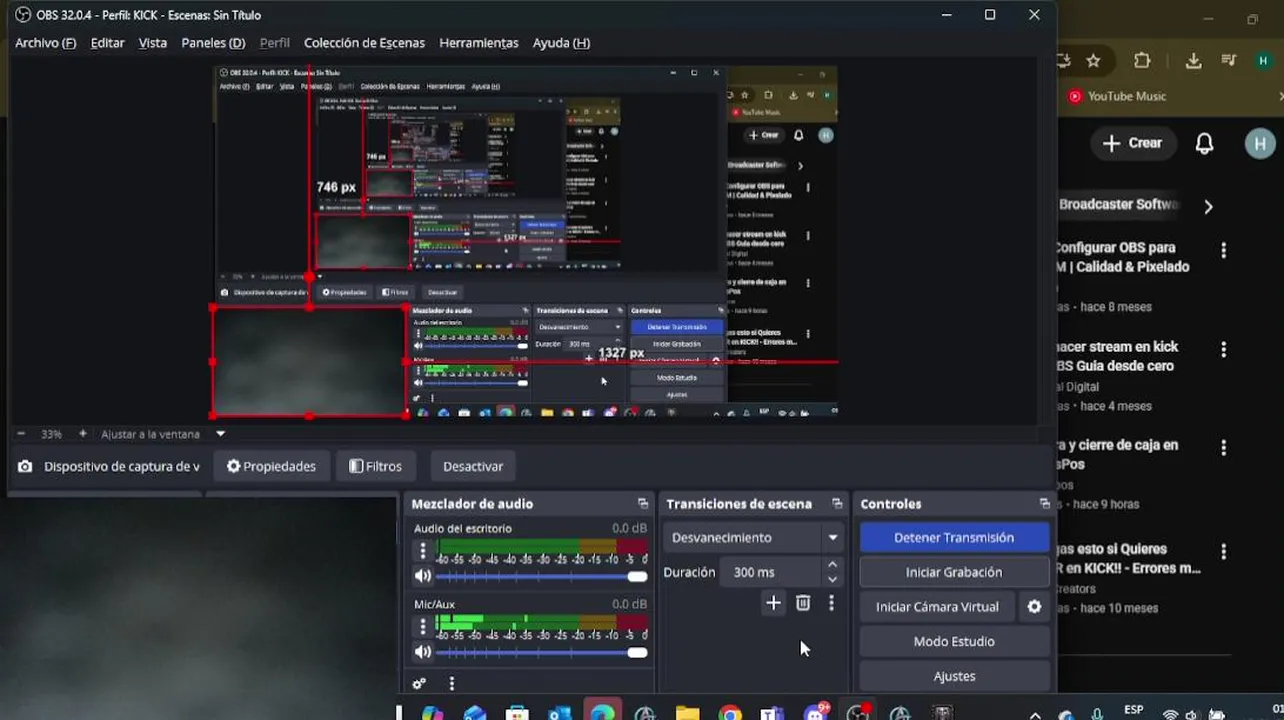
Task: Open YouTube notifications bell
Action: [1205, 143]
